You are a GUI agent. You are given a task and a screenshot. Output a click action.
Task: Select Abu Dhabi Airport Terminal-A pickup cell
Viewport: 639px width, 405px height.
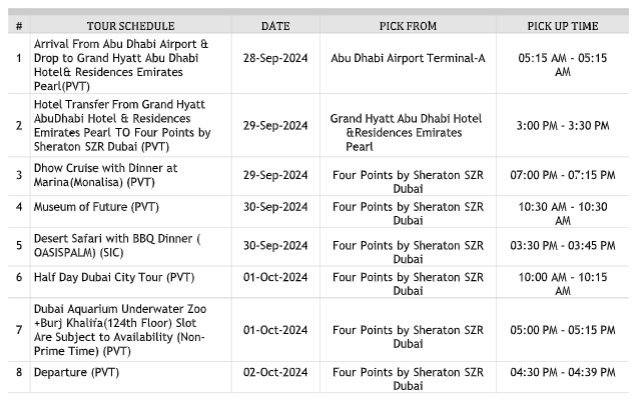pos(408,58)
